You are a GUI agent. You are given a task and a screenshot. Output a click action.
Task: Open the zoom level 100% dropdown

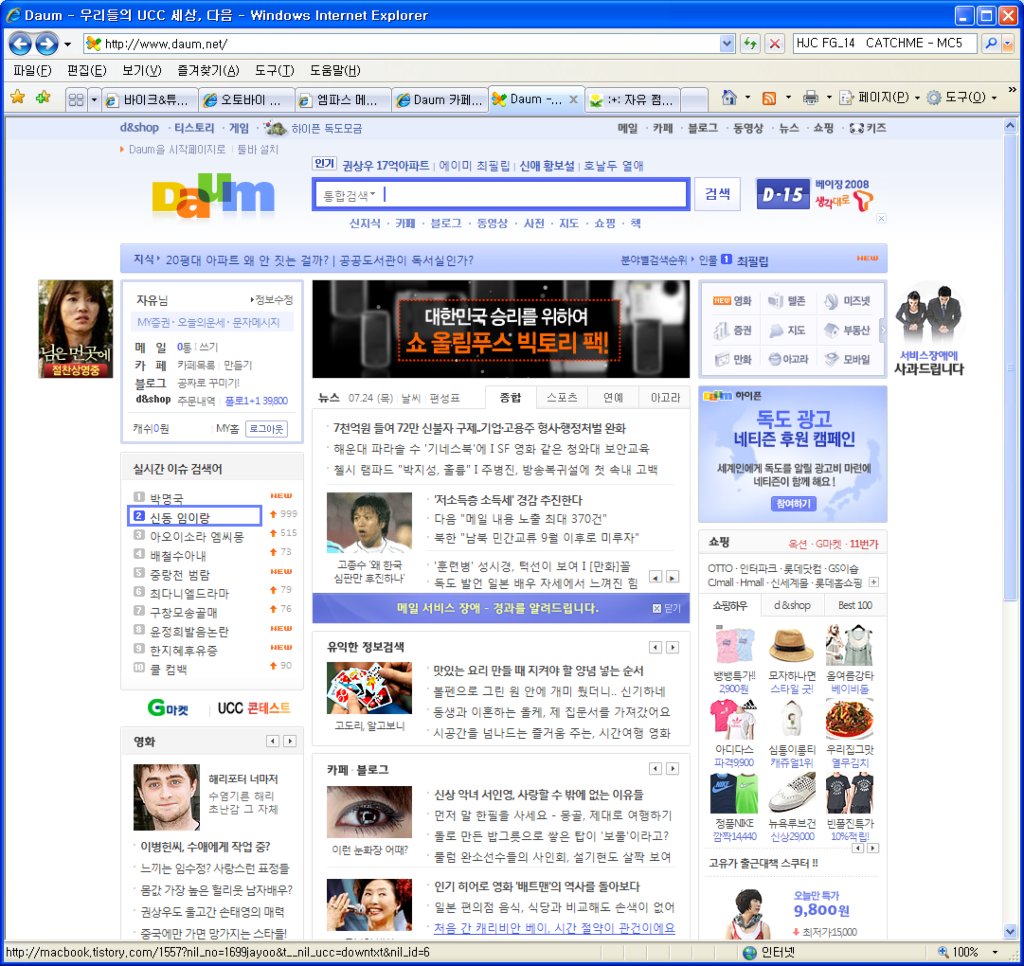pos(995,952)
